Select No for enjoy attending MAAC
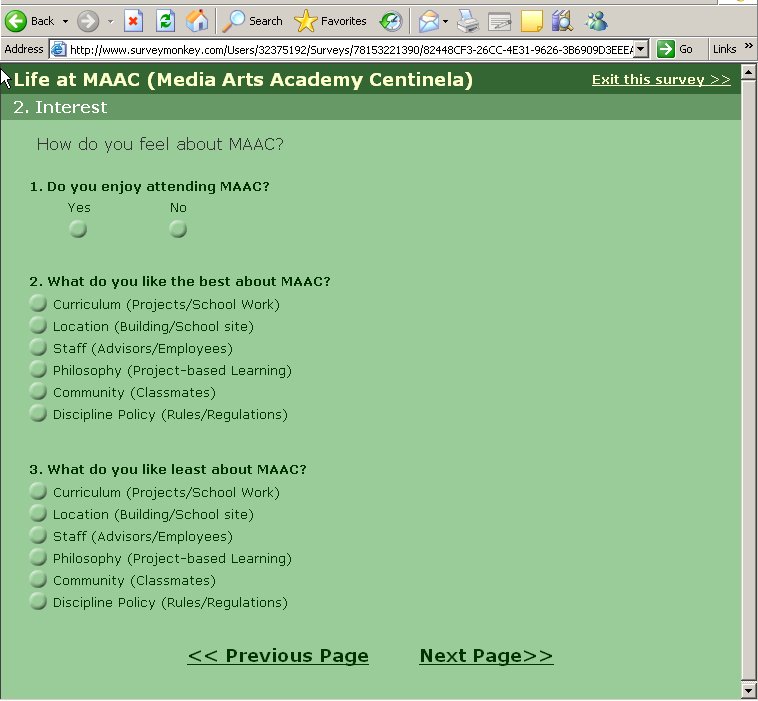Screen dimensions: 758x701 178,229
